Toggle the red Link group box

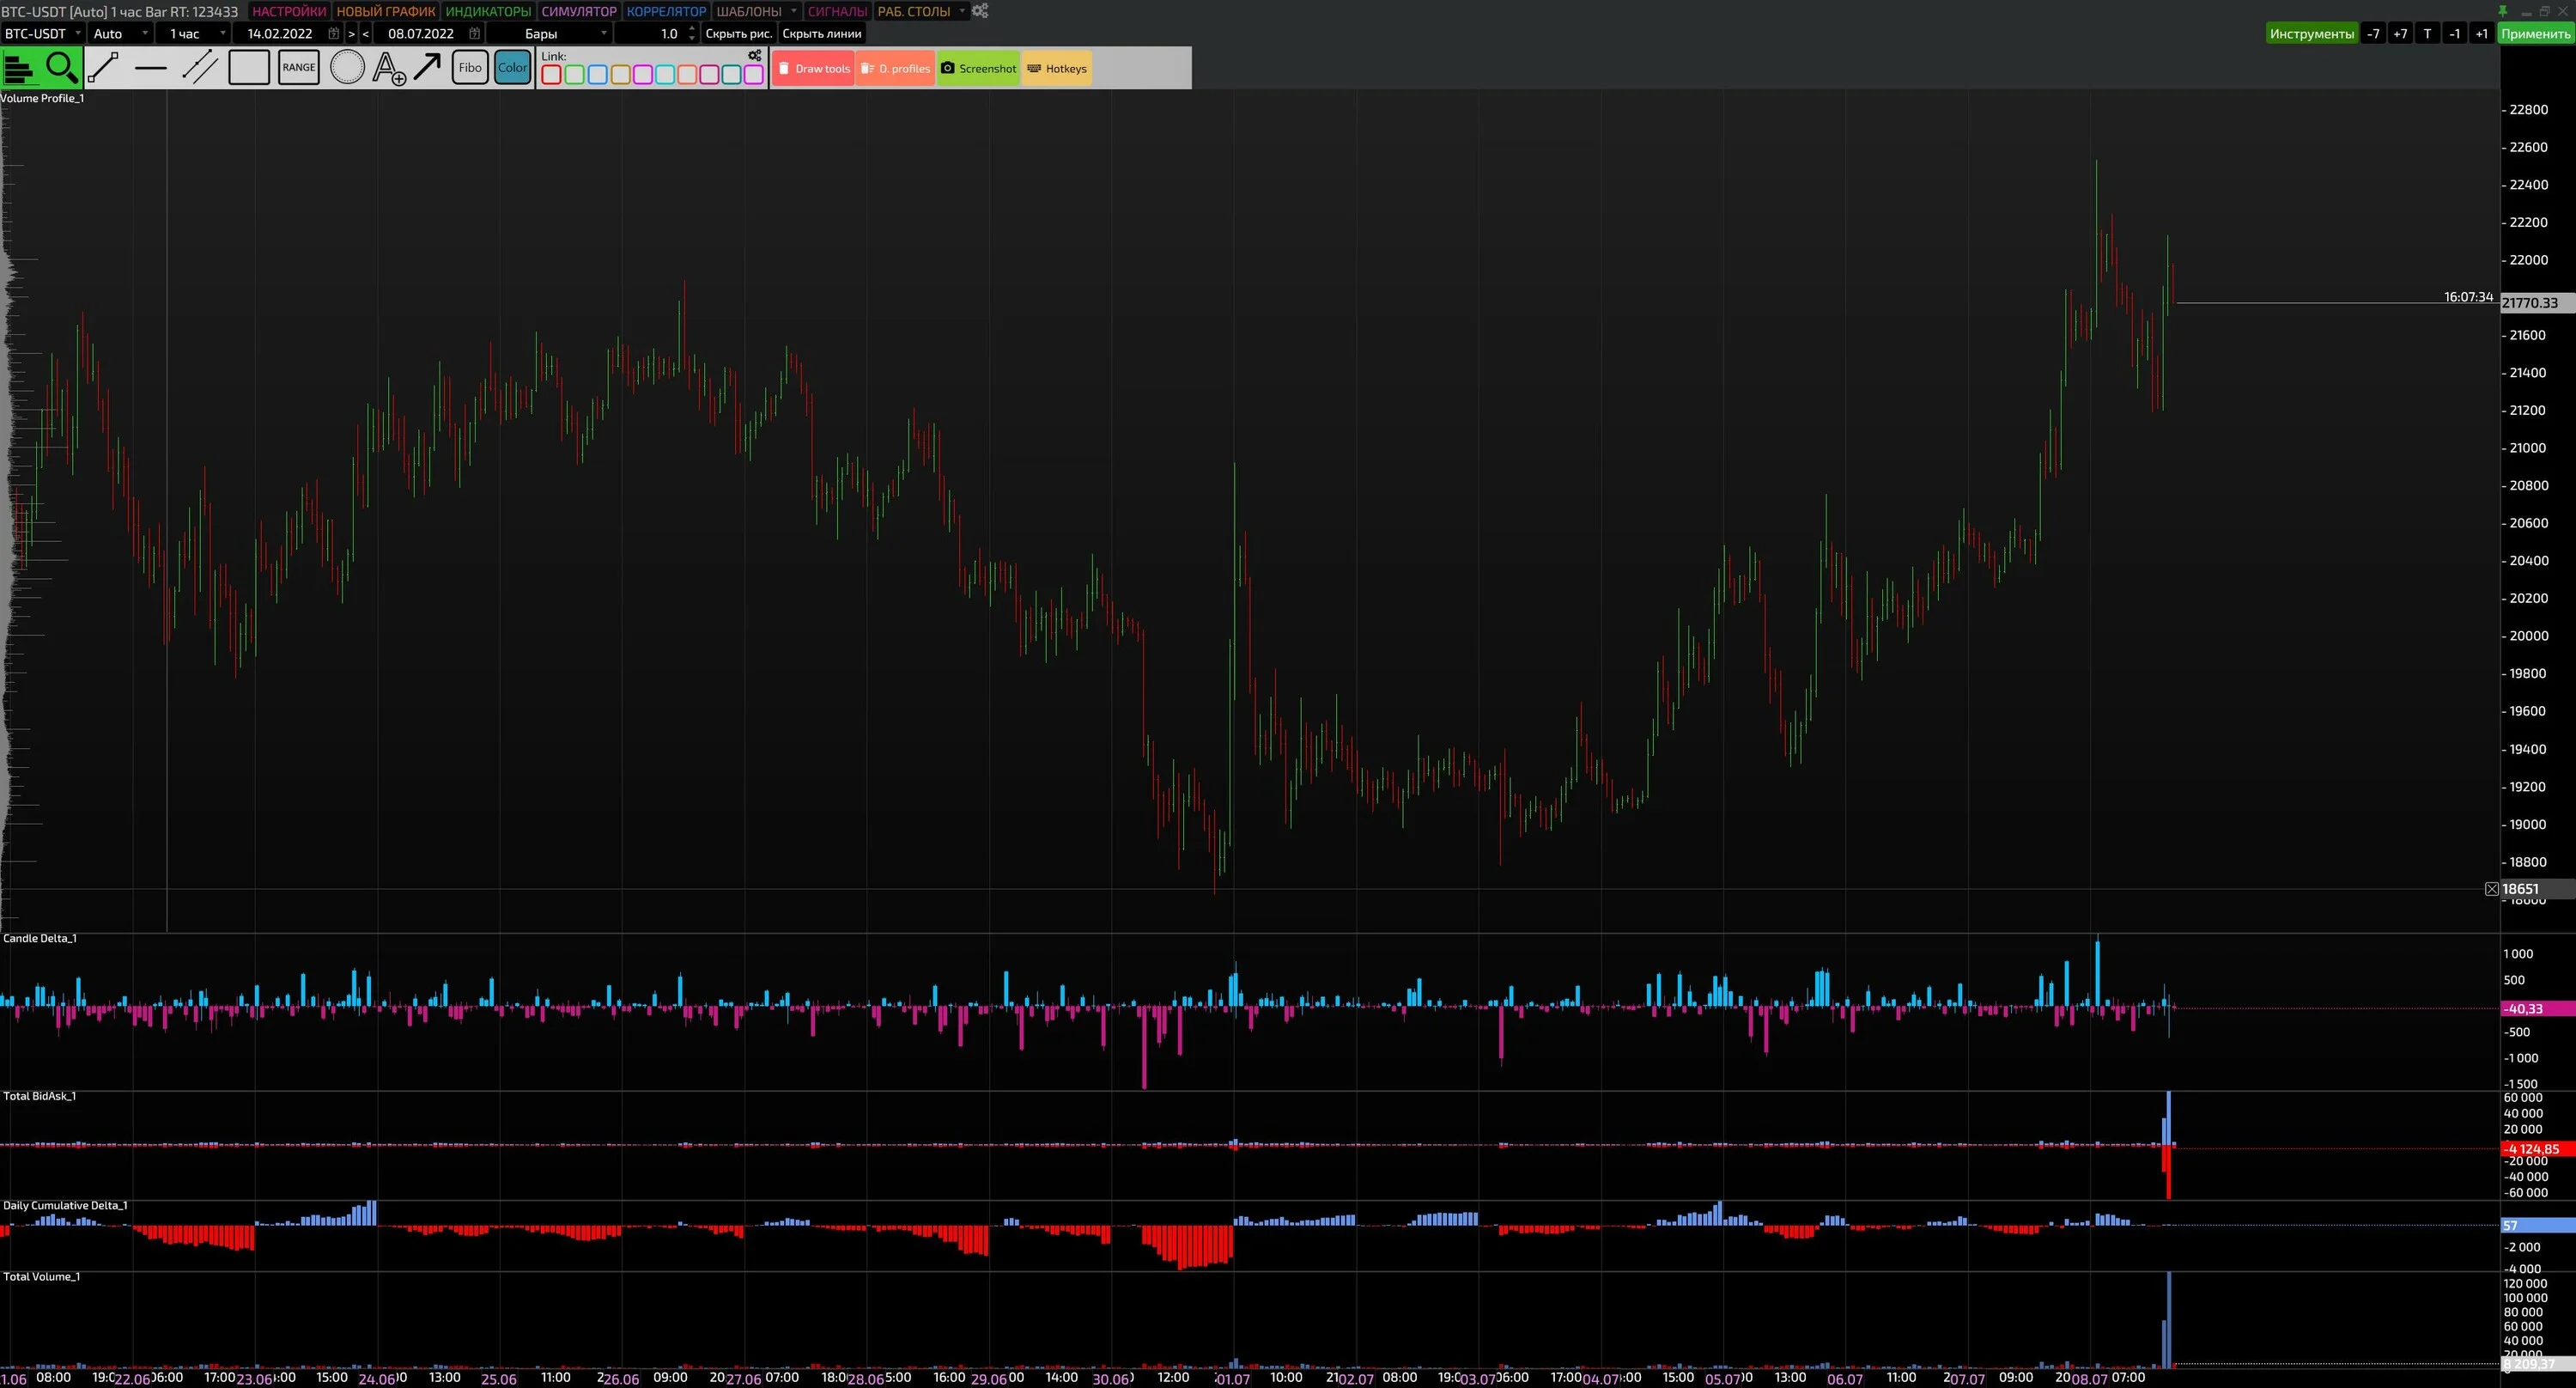(551, 75)
